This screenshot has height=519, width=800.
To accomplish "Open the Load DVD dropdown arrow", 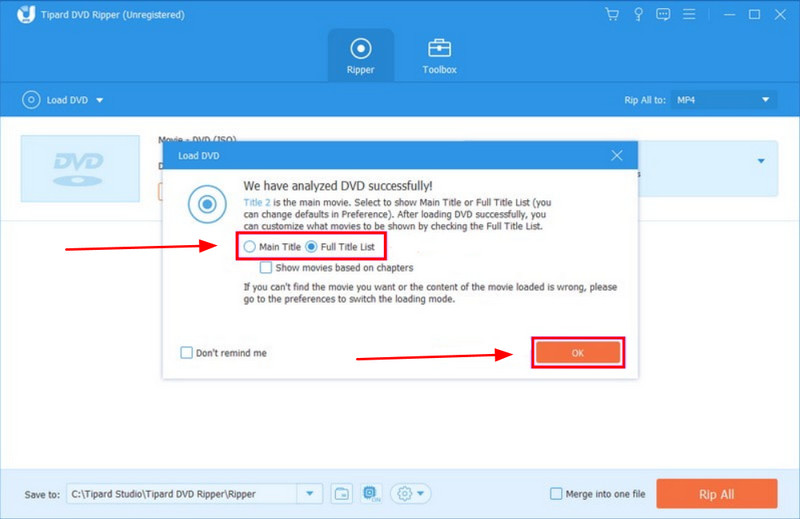I will [x=100, y=100].
